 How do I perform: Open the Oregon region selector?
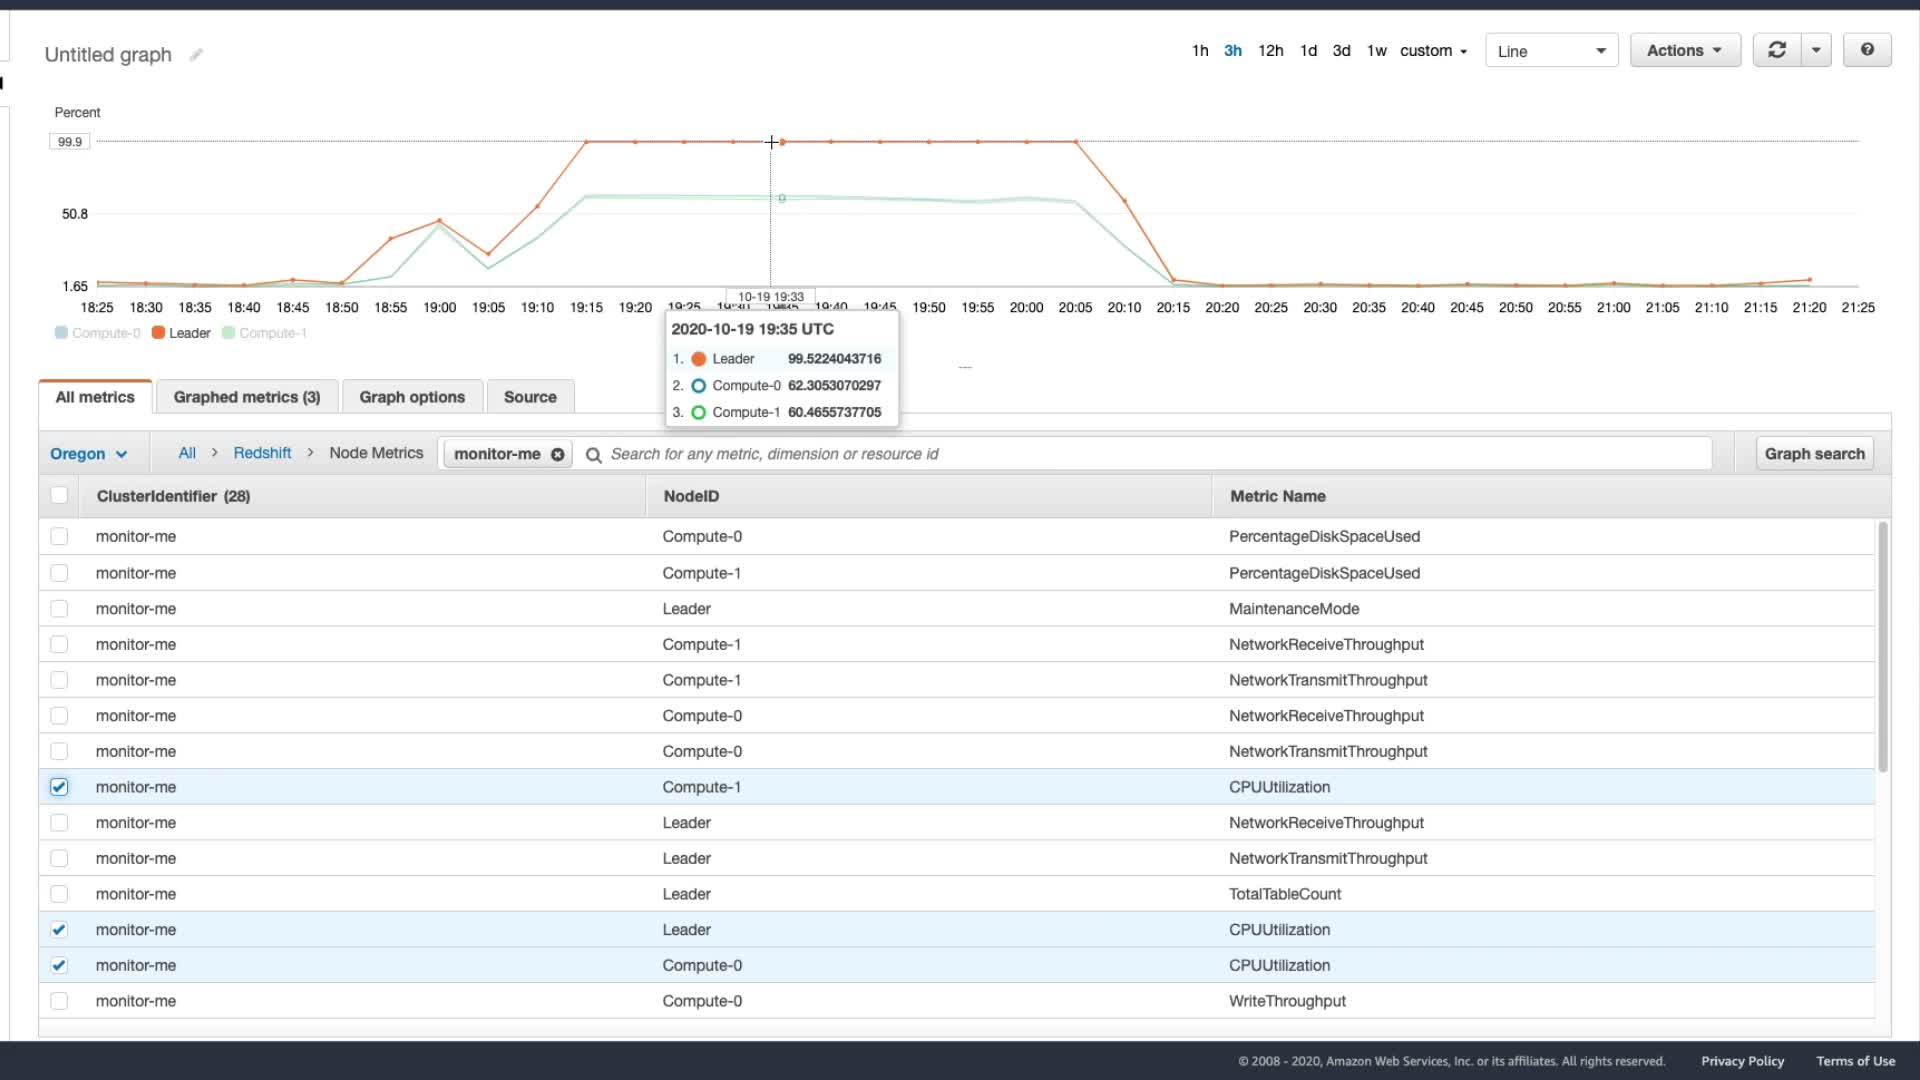coord(88,454)
